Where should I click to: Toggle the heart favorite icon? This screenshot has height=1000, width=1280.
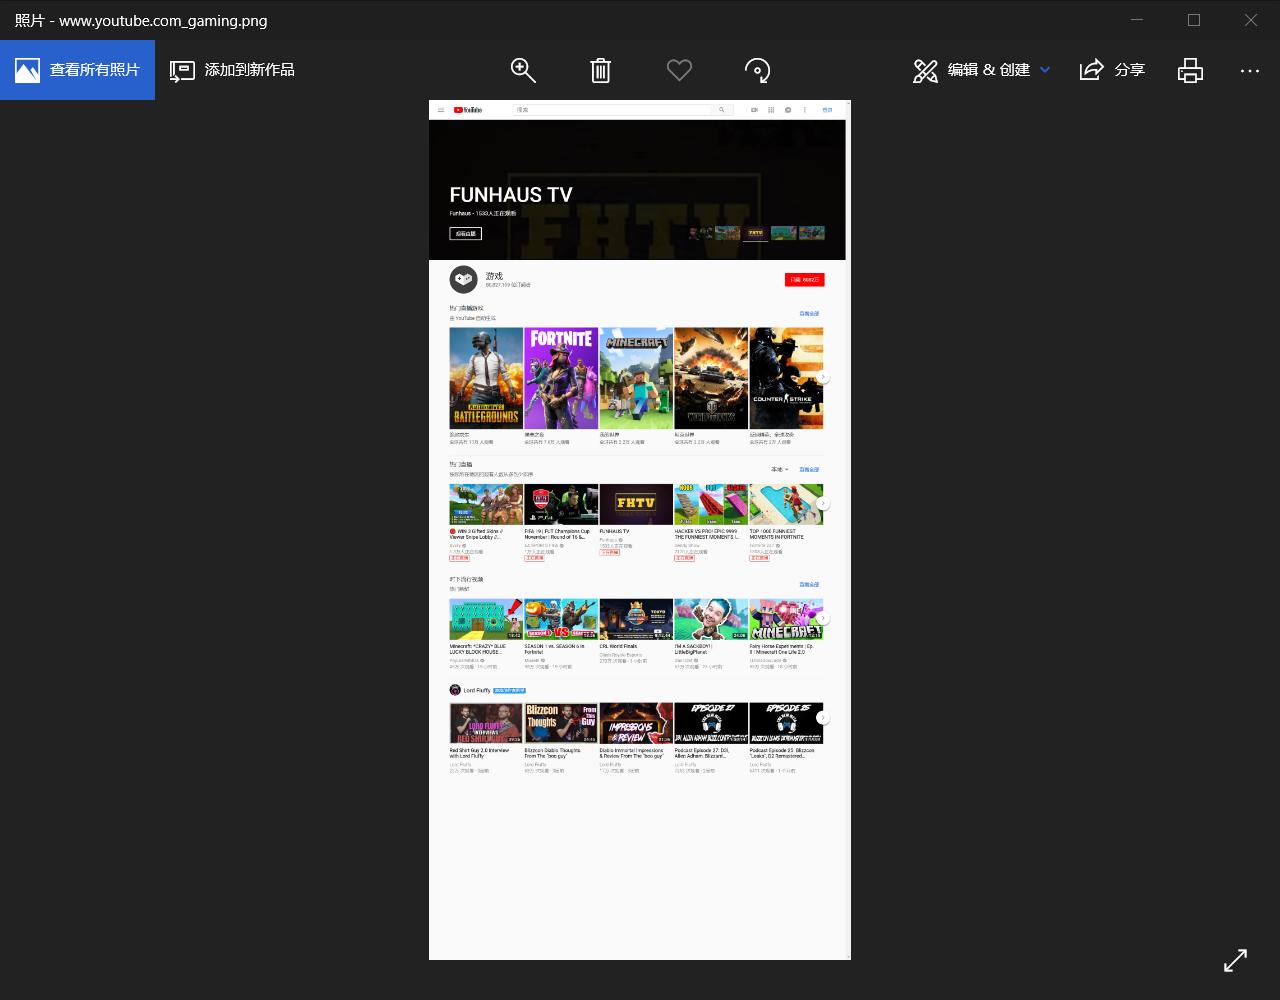(x=679, y=70)
